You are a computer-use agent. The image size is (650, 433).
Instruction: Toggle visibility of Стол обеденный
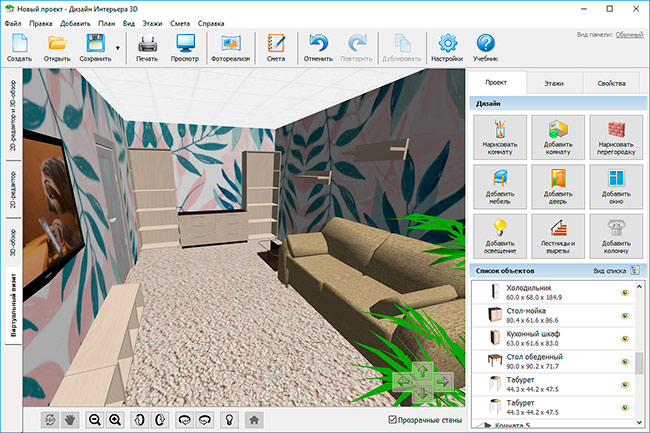click(626, 362)
